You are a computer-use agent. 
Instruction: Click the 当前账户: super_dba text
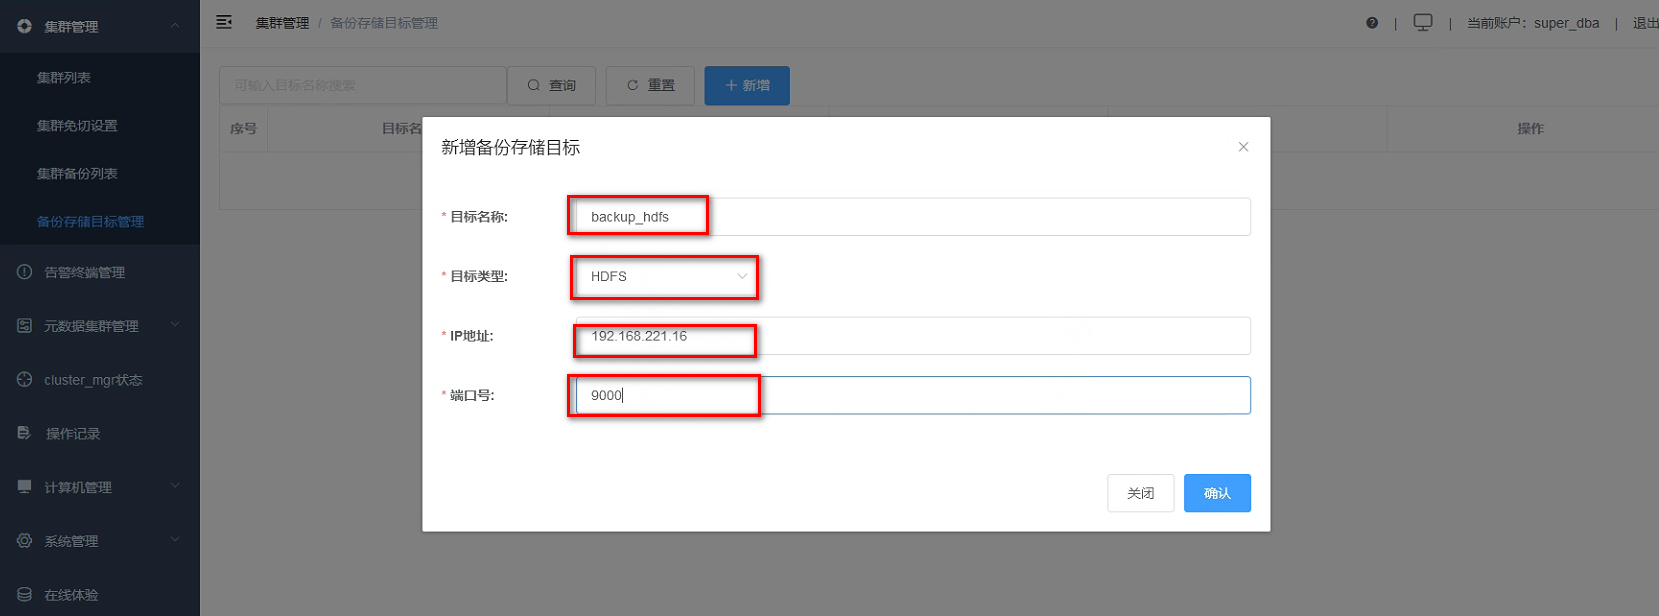[x=1533, y=23]
